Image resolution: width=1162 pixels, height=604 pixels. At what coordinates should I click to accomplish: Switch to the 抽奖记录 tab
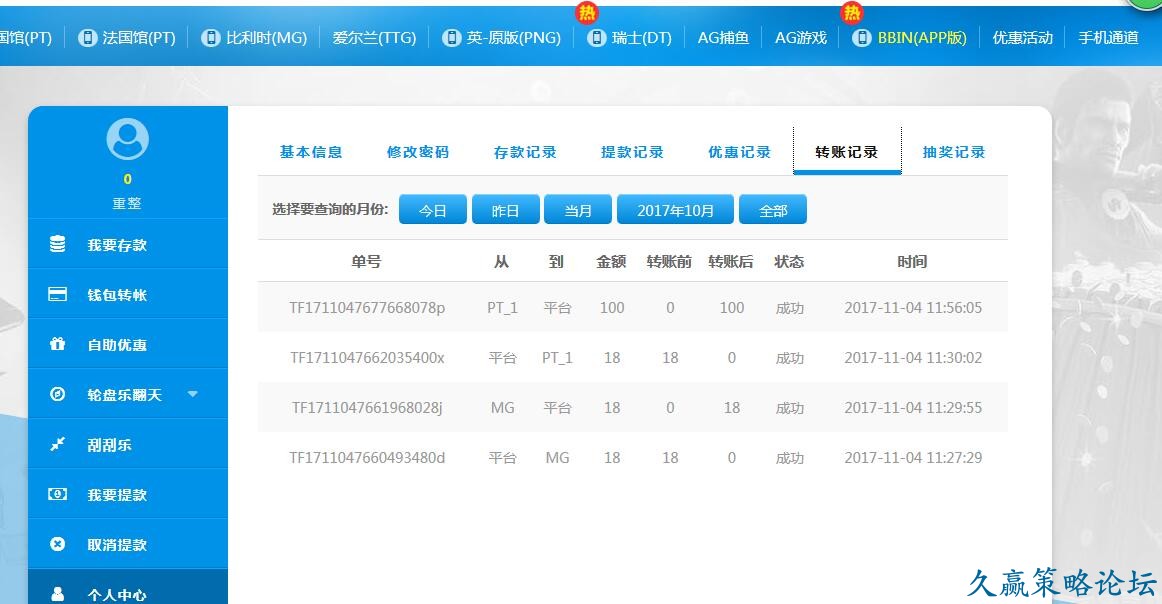(954, 152)
